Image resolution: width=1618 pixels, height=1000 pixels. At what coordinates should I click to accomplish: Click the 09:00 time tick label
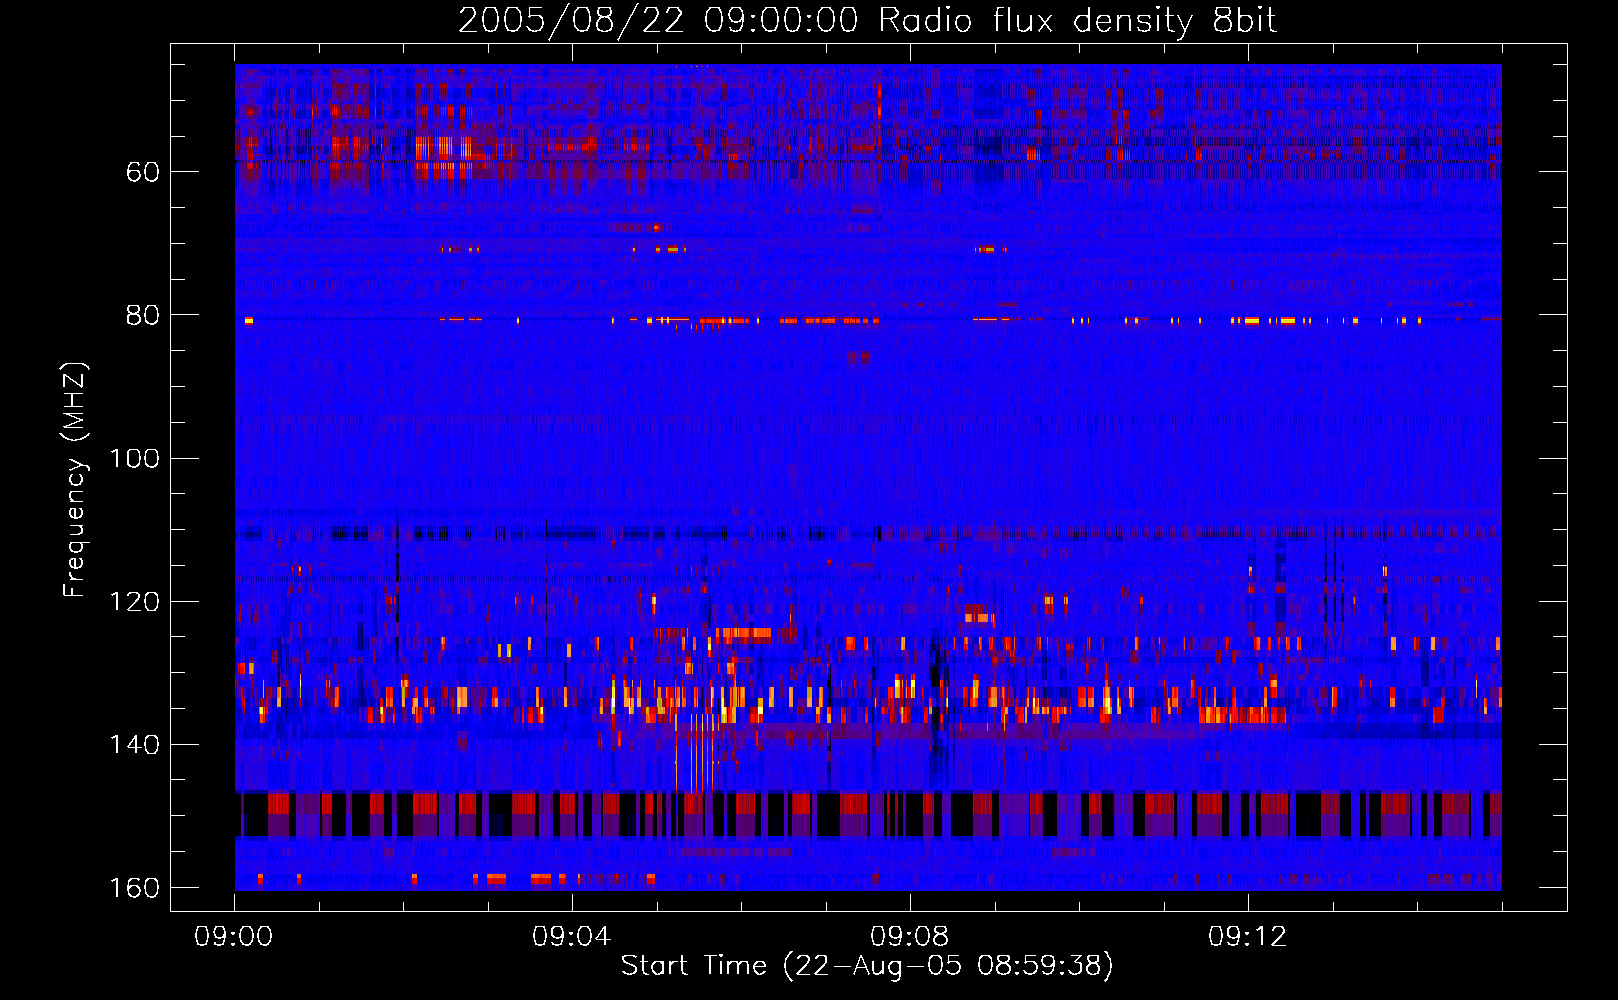click(x=234, y=937)
